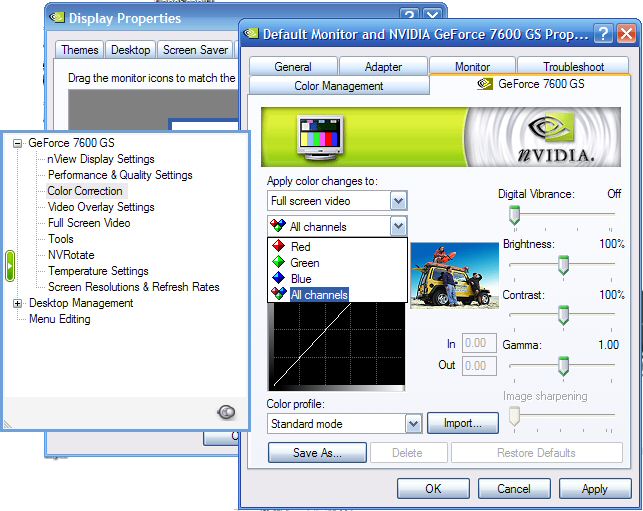This screenshot has height=511, width=643.
Task: Click the jeep preview photo
Action: tap(454, 275)
